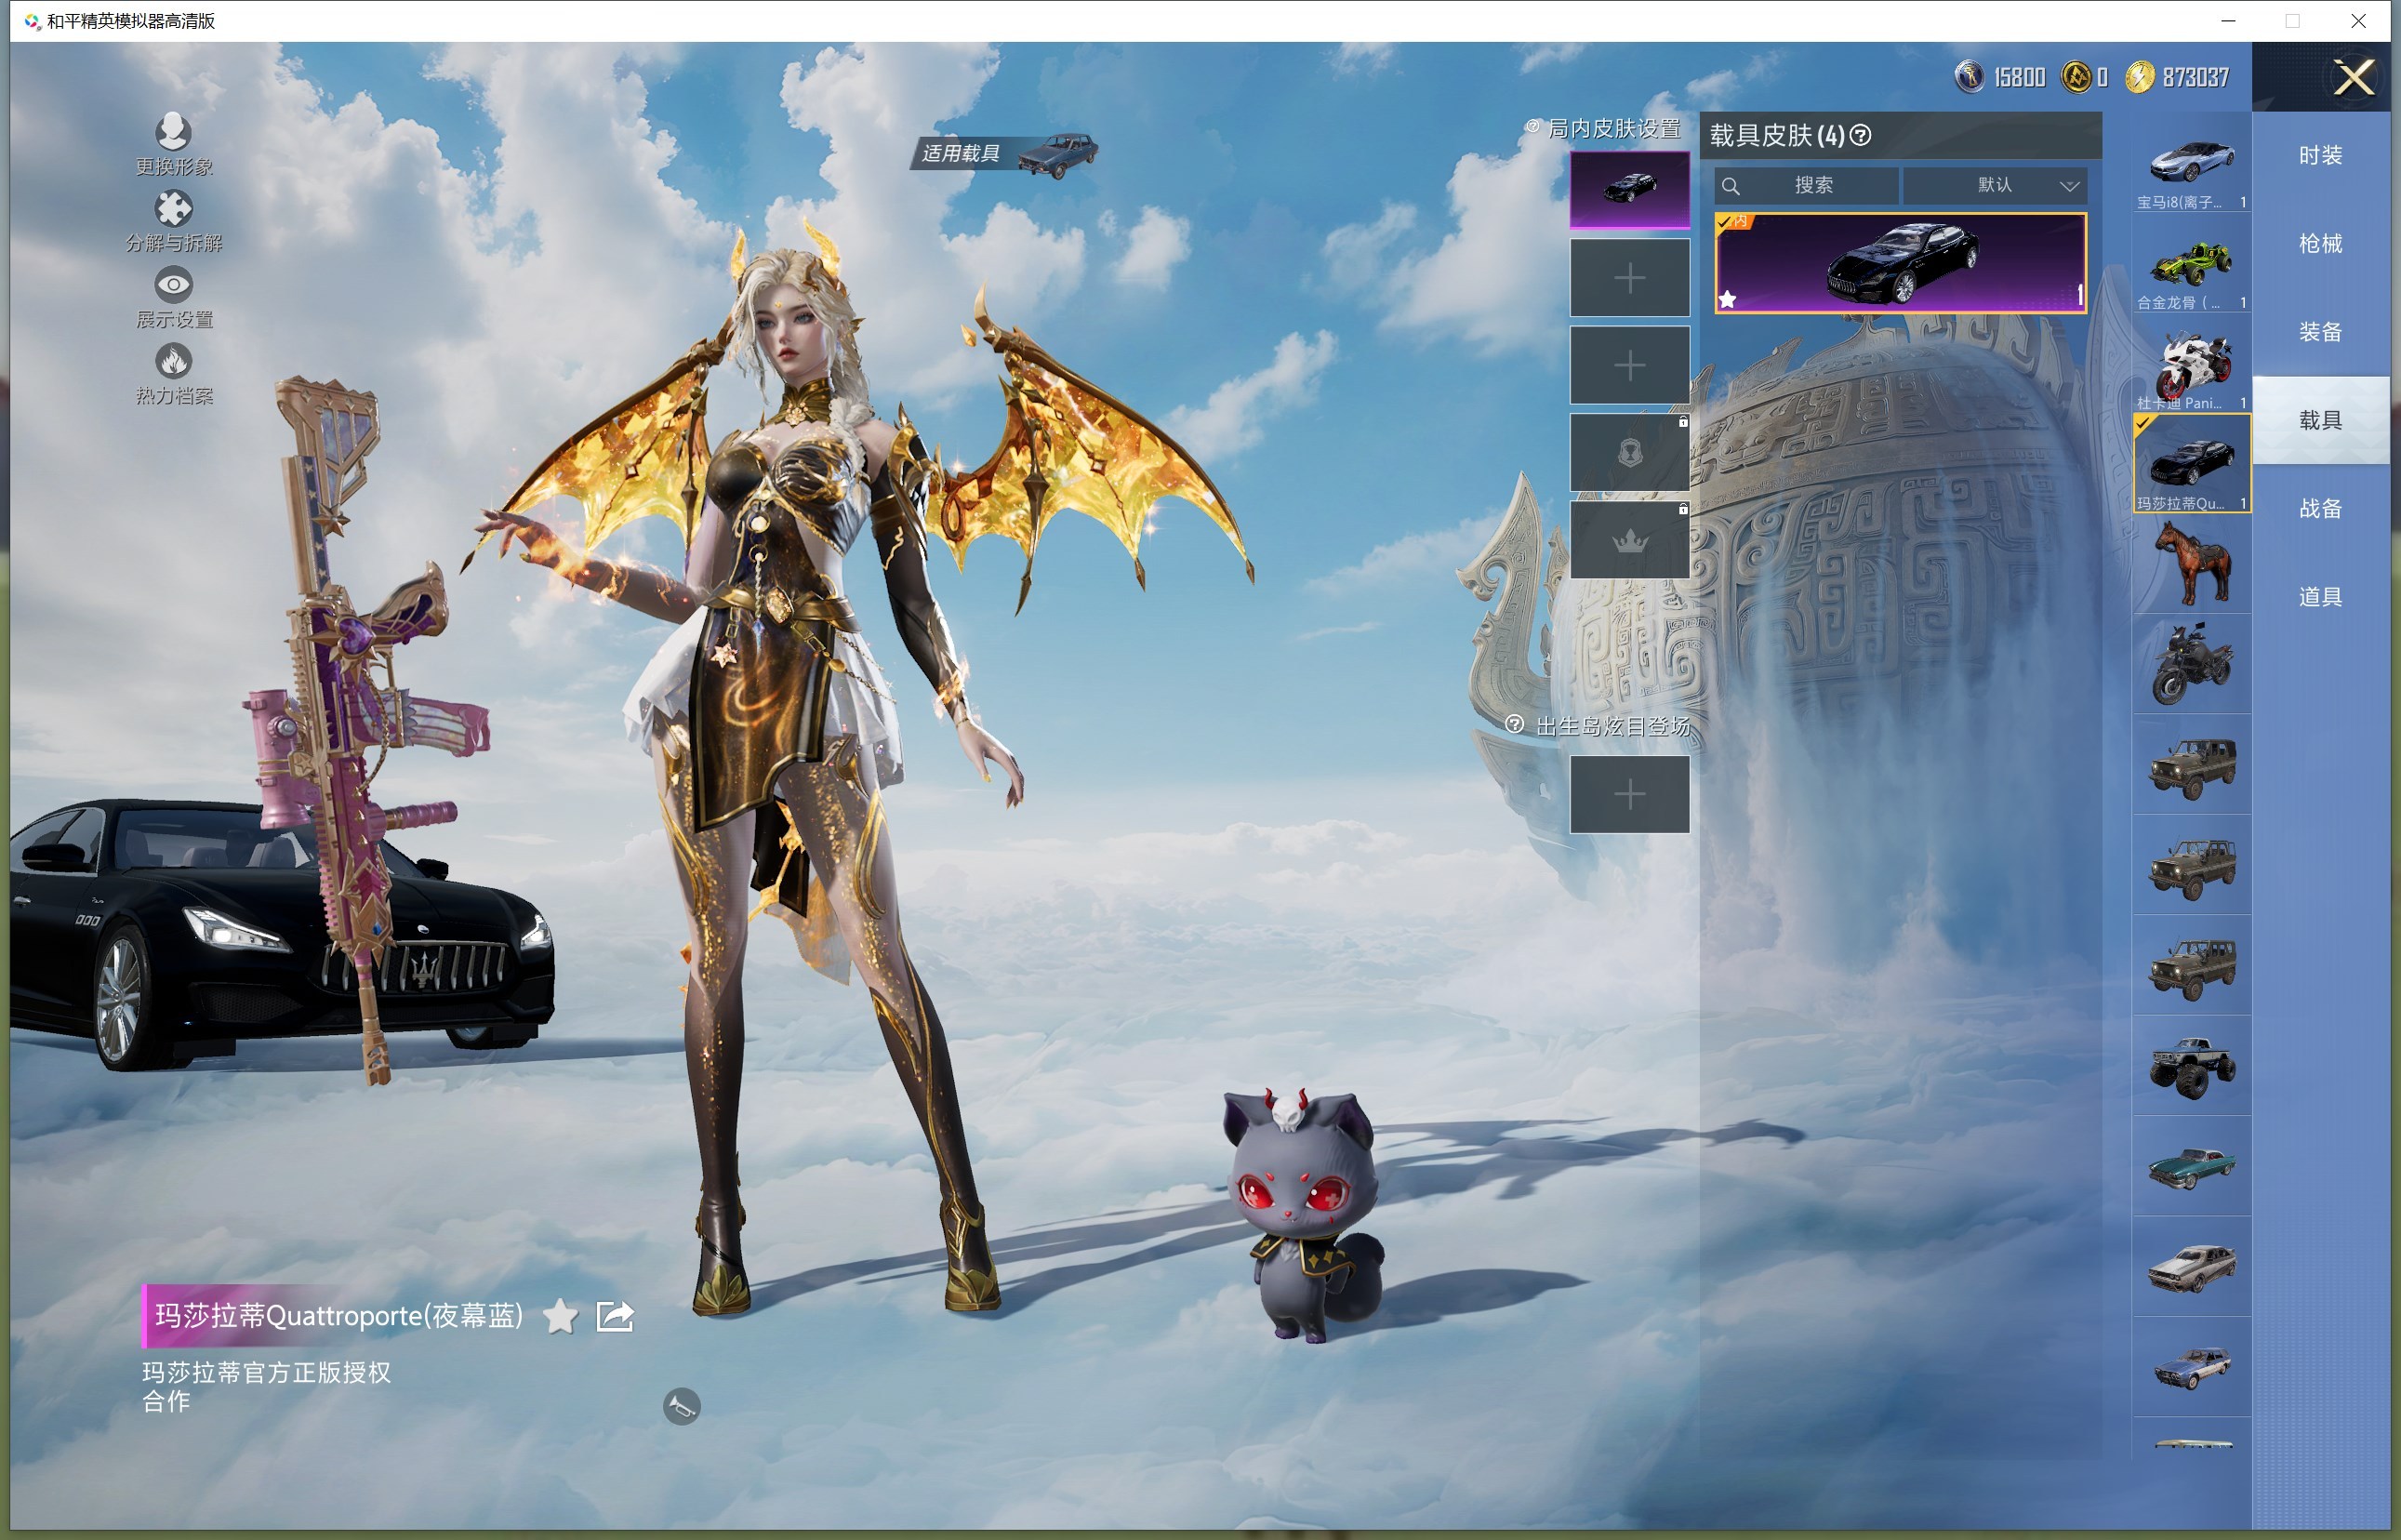The image size is (2401, 1540).
Task: Favorite the skin with the star icon
Action: point(560,1316)
